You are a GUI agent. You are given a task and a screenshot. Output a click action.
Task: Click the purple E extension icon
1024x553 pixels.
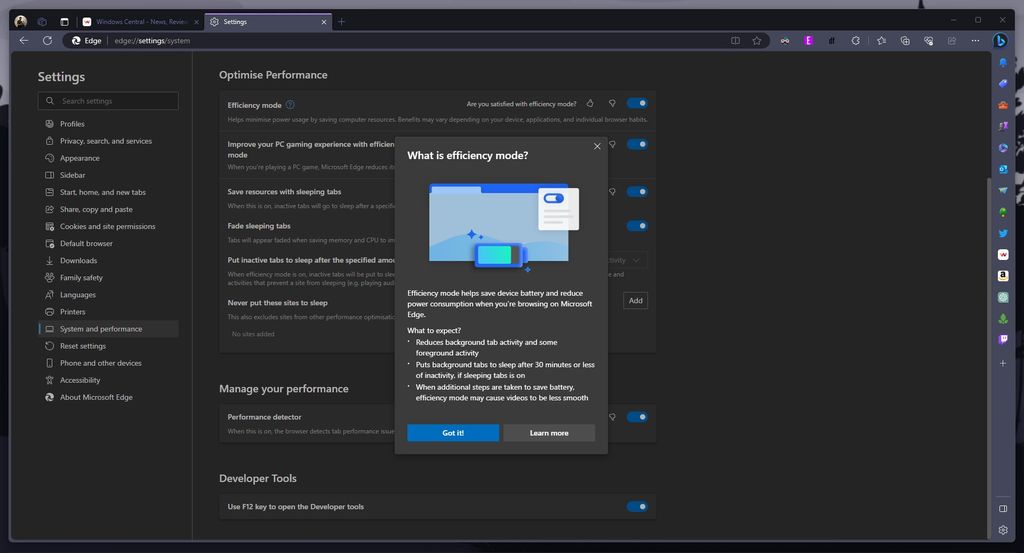[808, 40]
